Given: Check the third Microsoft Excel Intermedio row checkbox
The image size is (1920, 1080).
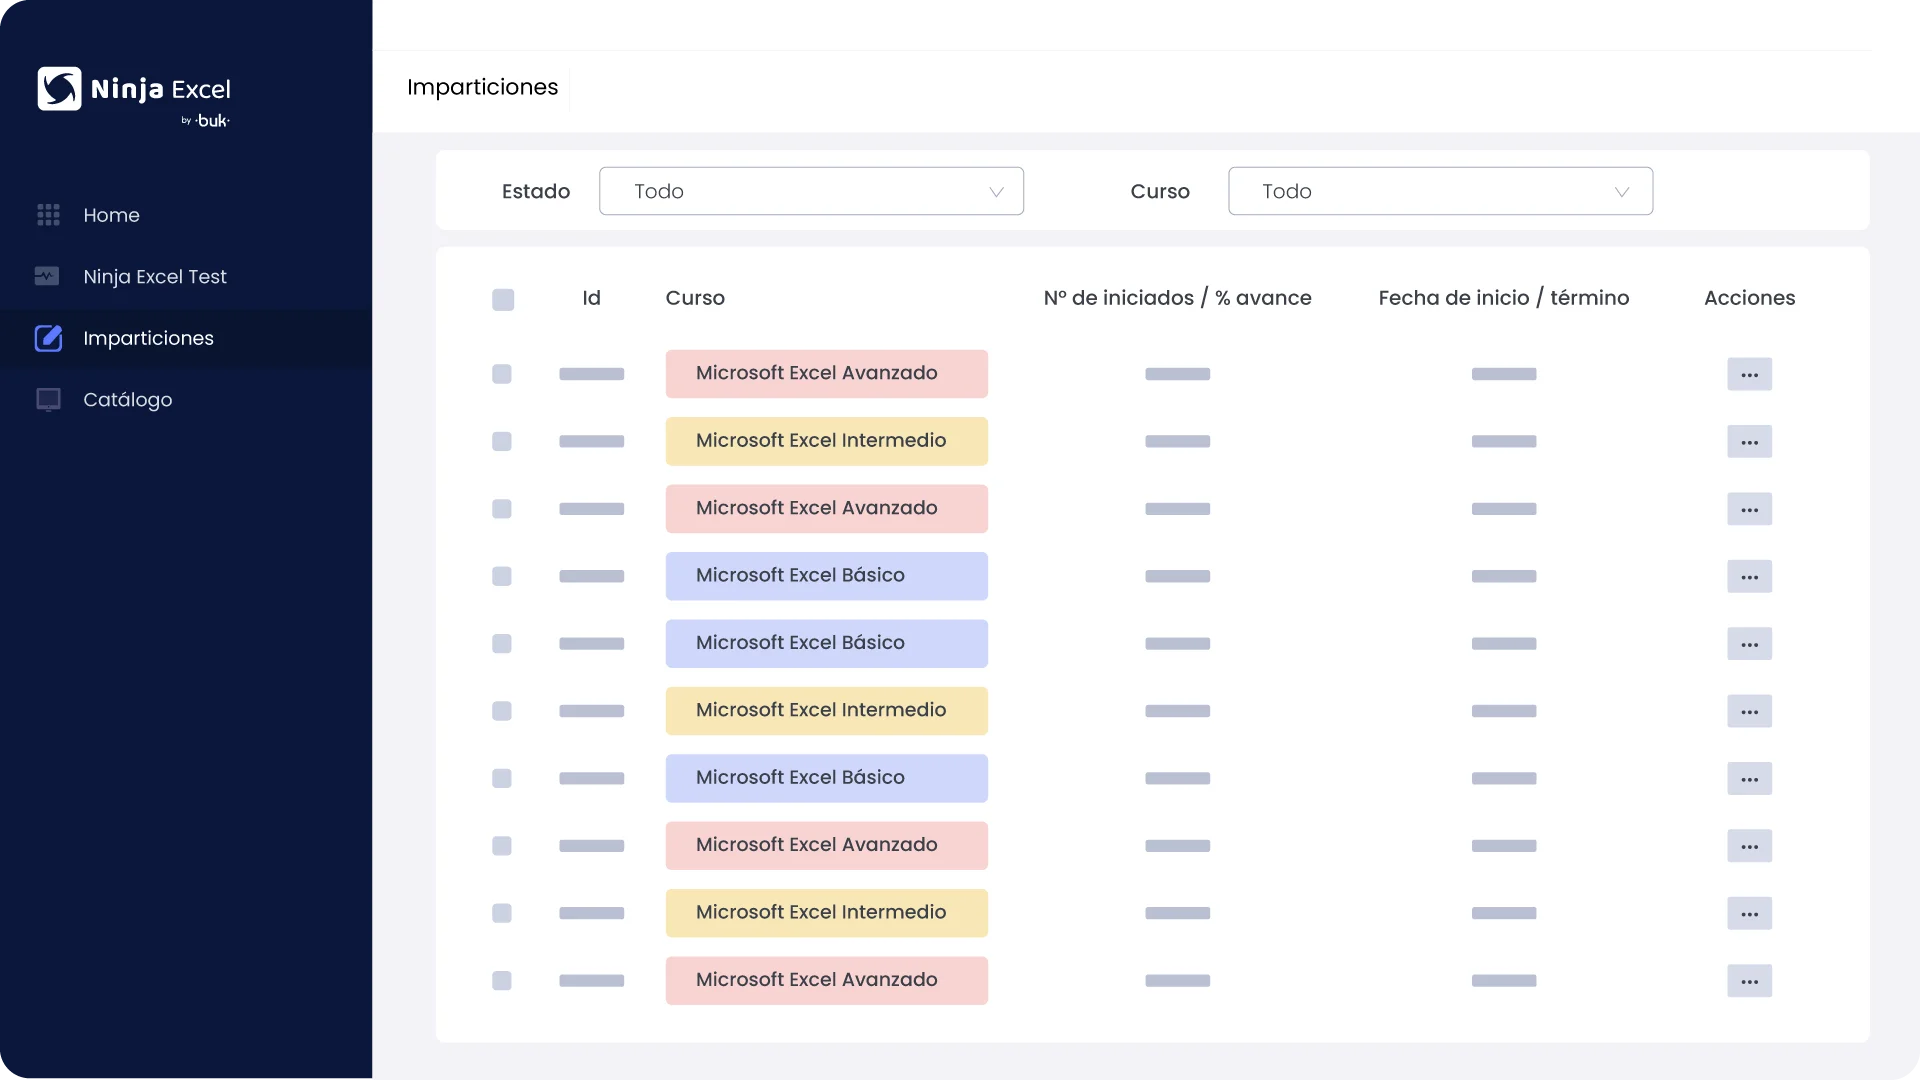Looking at the screenshot, I should point(502,913).
